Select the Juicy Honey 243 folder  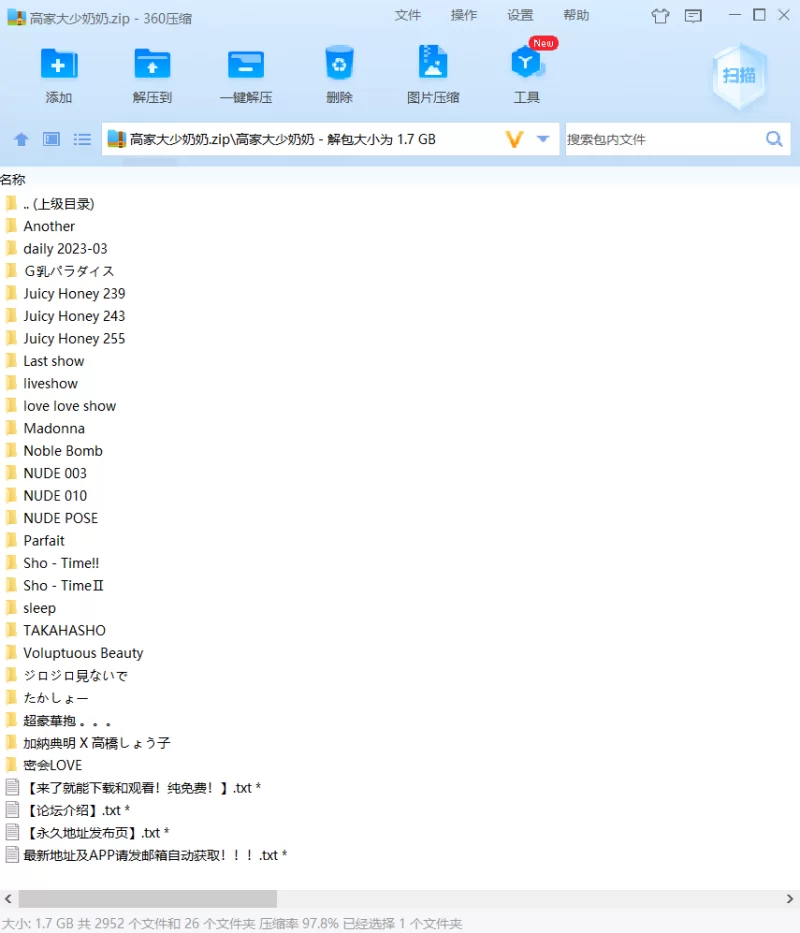(74, 316)
